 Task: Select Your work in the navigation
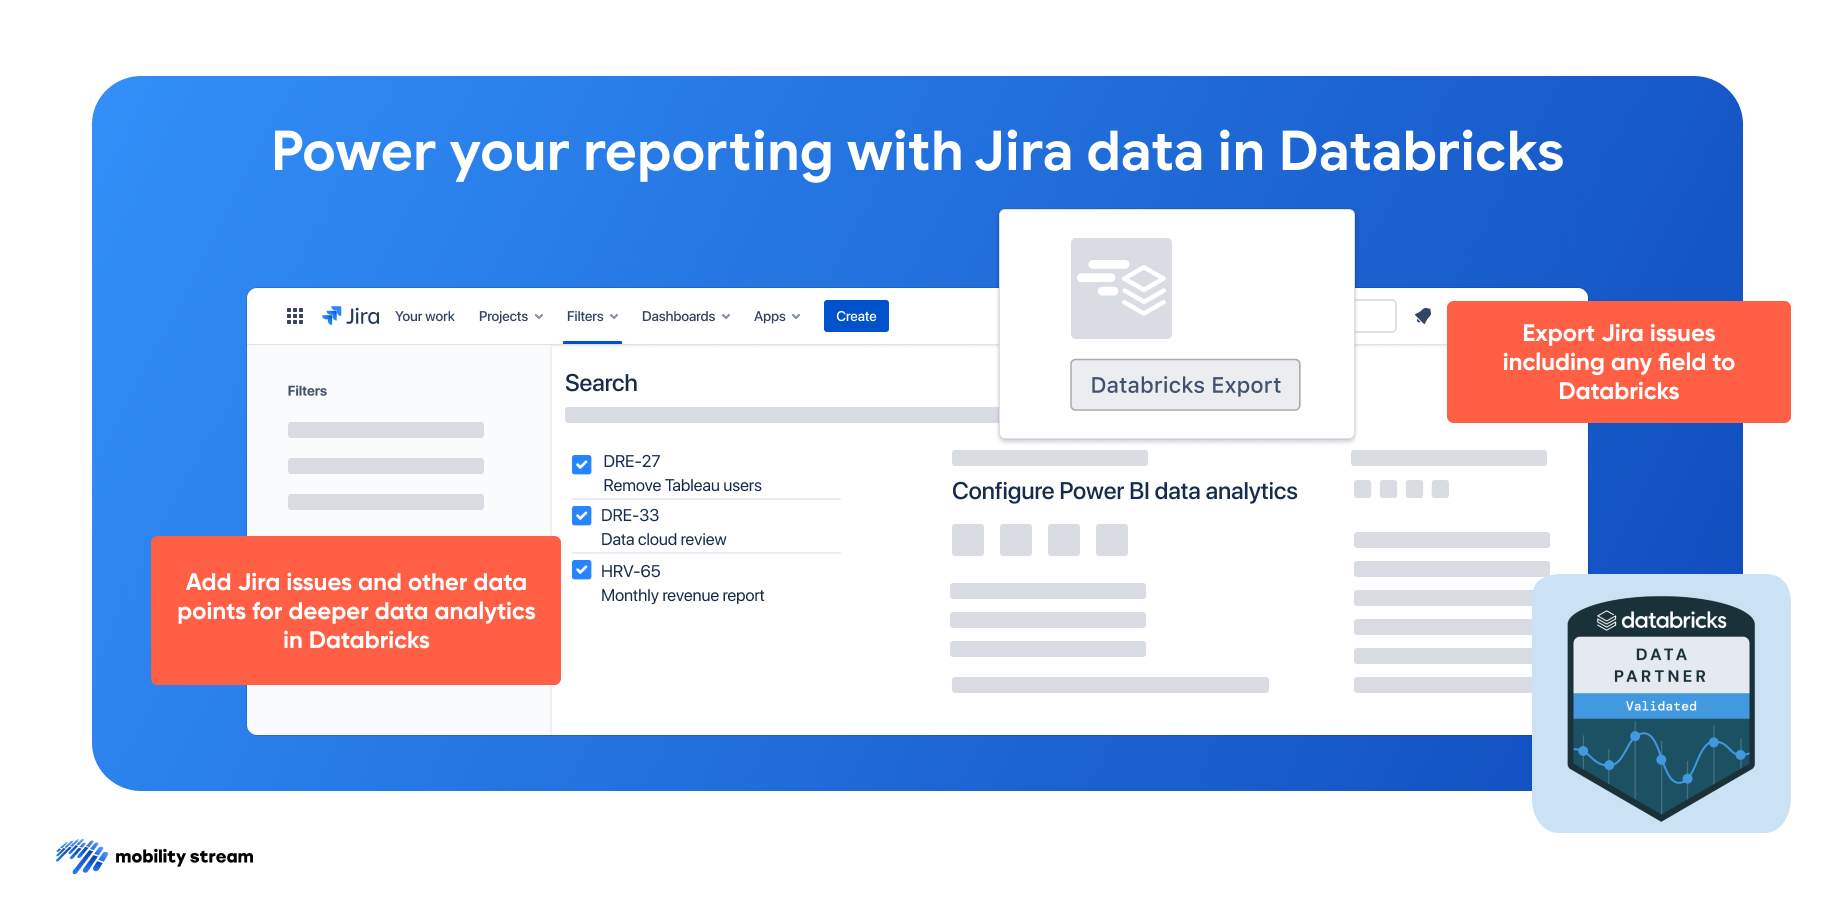pos(424,316)
